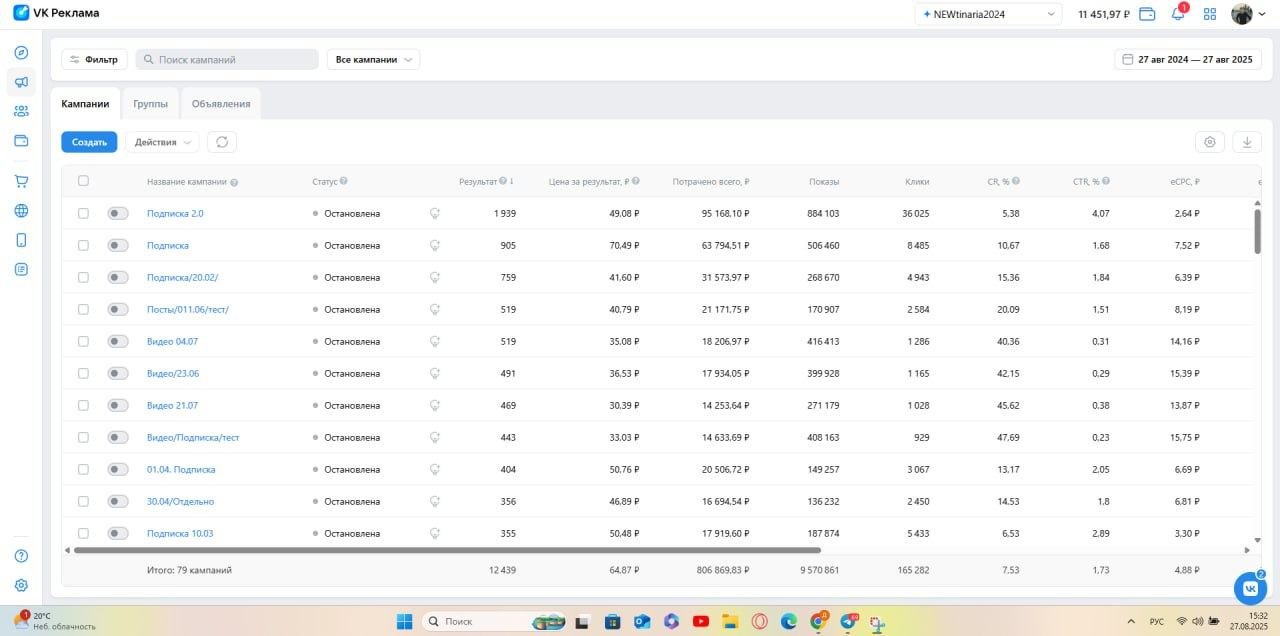Tick the checkbox for Подписка/20.02/ row
The width and height of the screenshot is (1280, 636).
[x=83, y=277]
